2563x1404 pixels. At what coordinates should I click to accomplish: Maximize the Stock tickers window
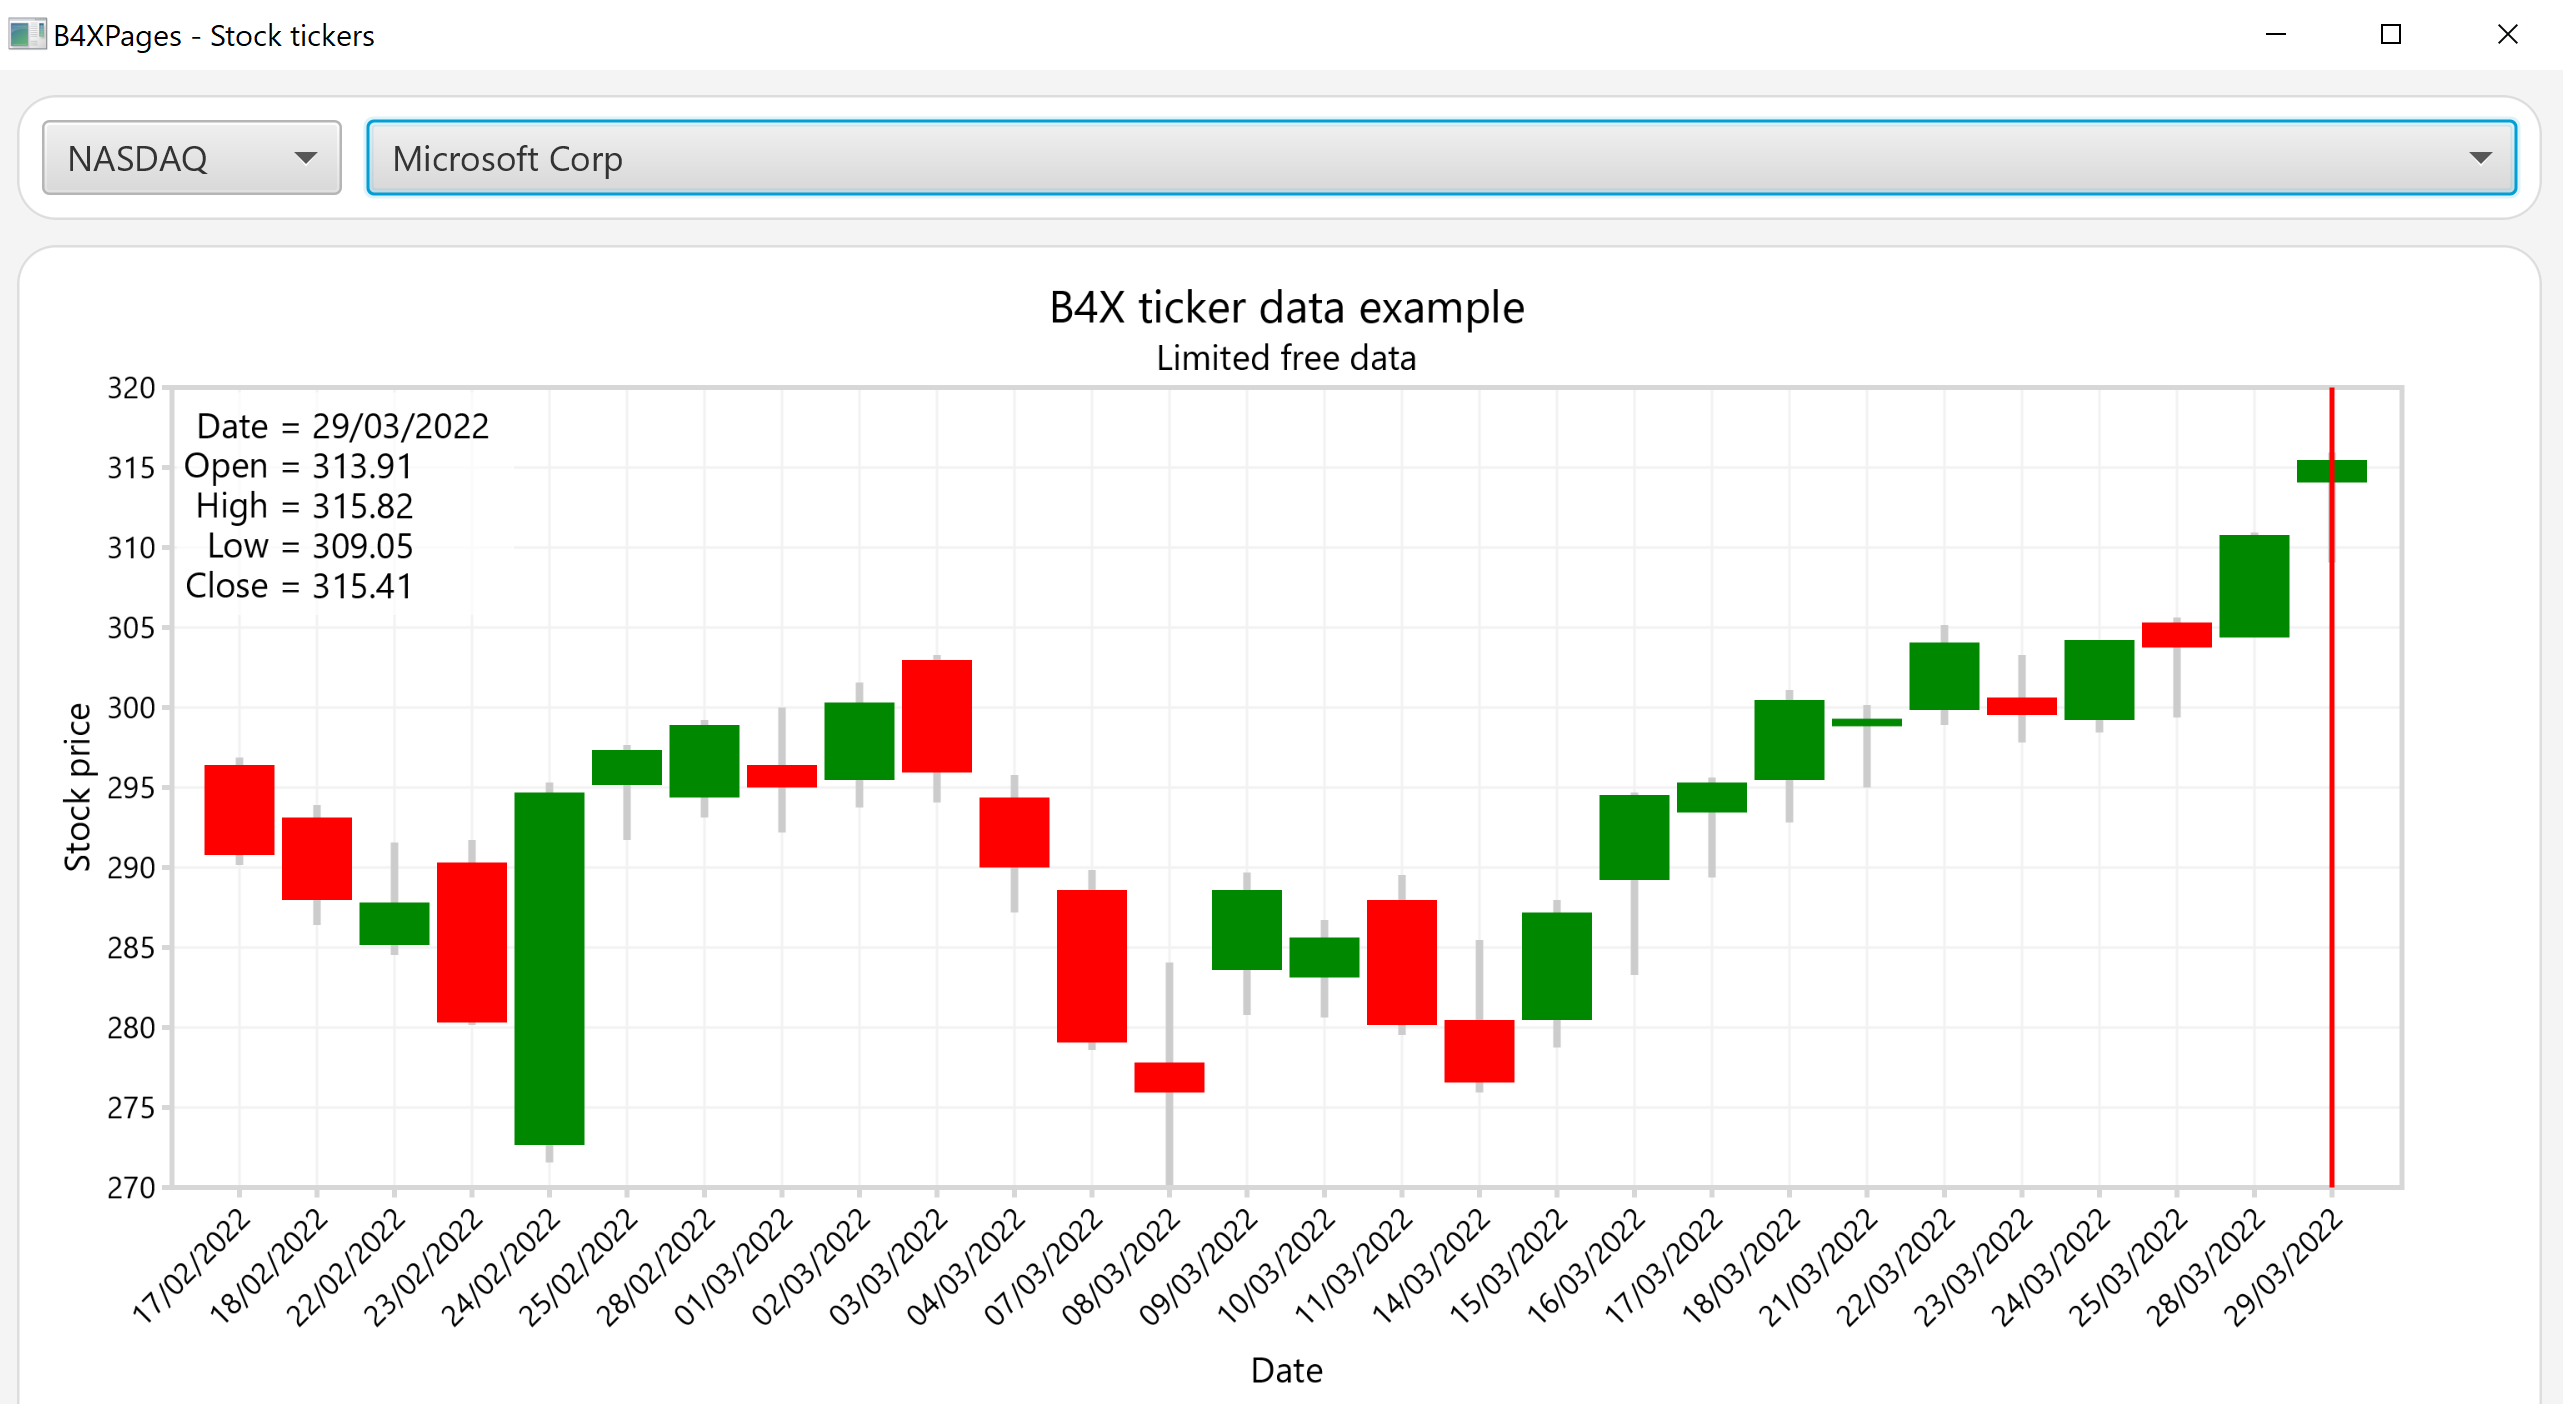[x=2390, y=35]
